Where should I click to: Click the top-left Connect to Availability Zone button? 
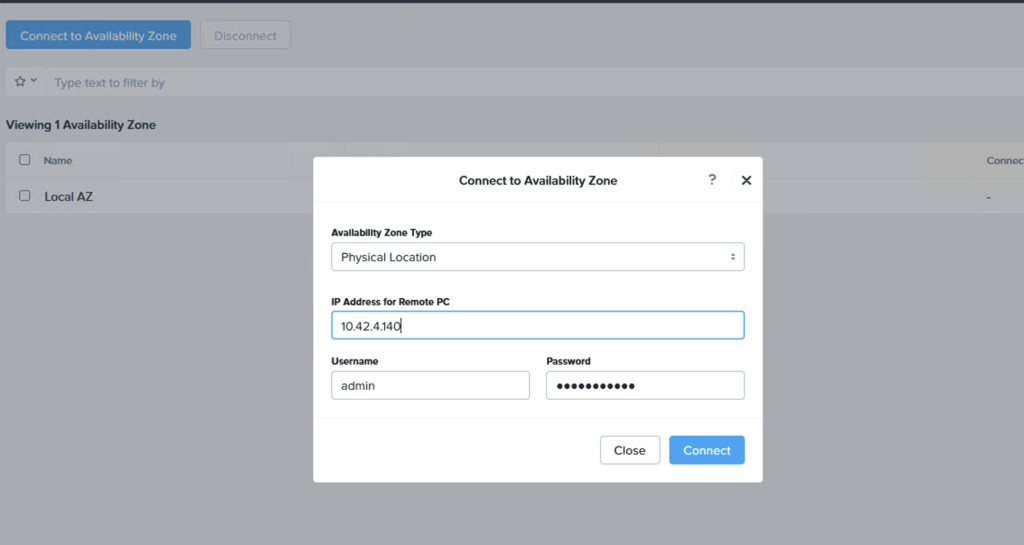[x=98, y=35]
